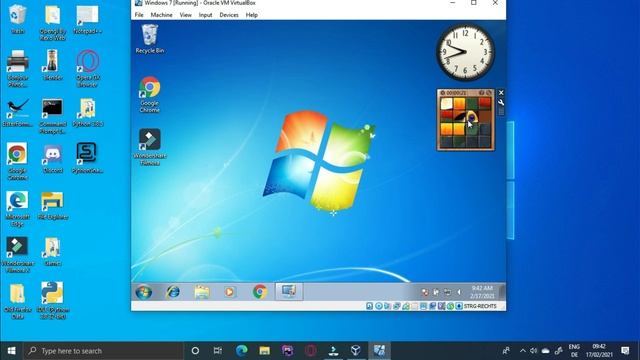Click the Show desktop strip in the Windows 7 taskbar
The width and height of the screenshot is (640, 360).
tap(502, 292)
